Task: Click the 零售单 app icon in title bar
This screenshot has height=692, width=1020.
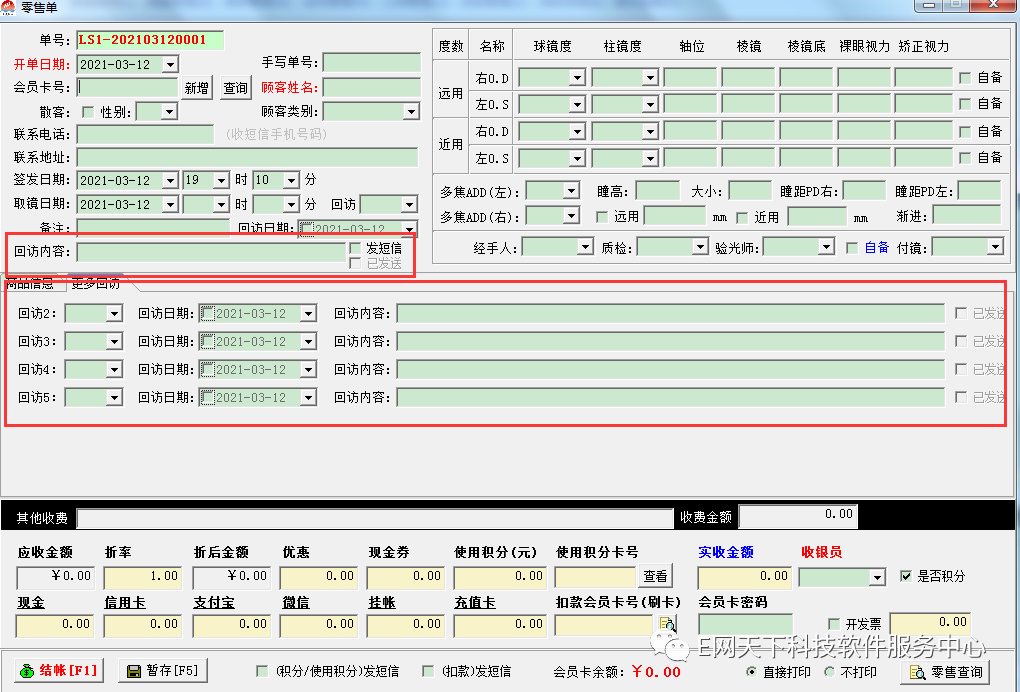Action: 8,7
